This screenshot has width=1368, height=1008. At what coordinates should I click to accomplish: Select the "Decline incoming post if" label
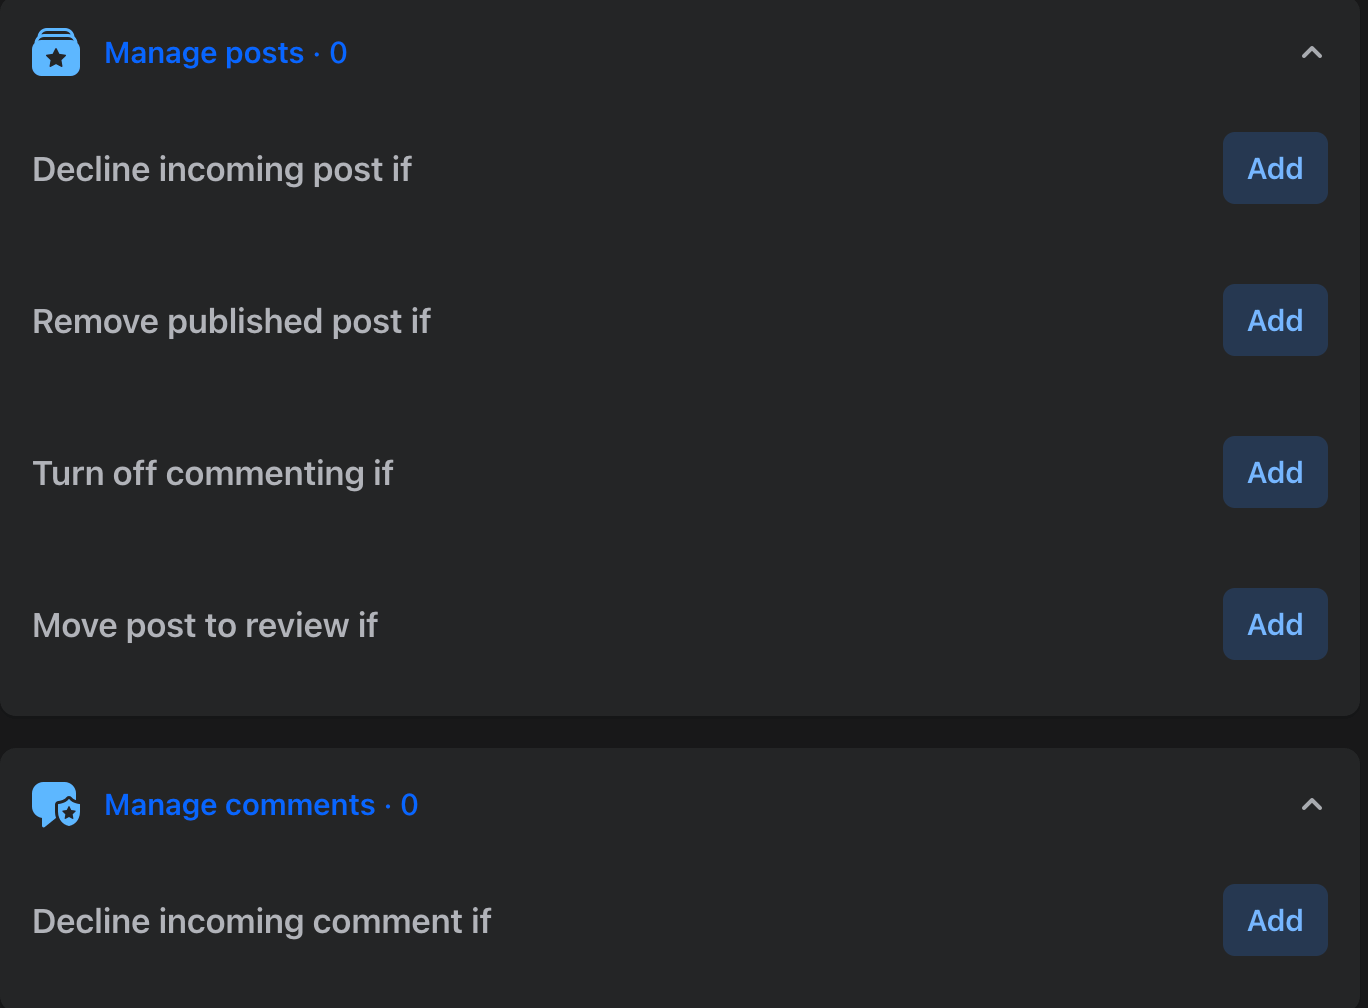point(222,169)
